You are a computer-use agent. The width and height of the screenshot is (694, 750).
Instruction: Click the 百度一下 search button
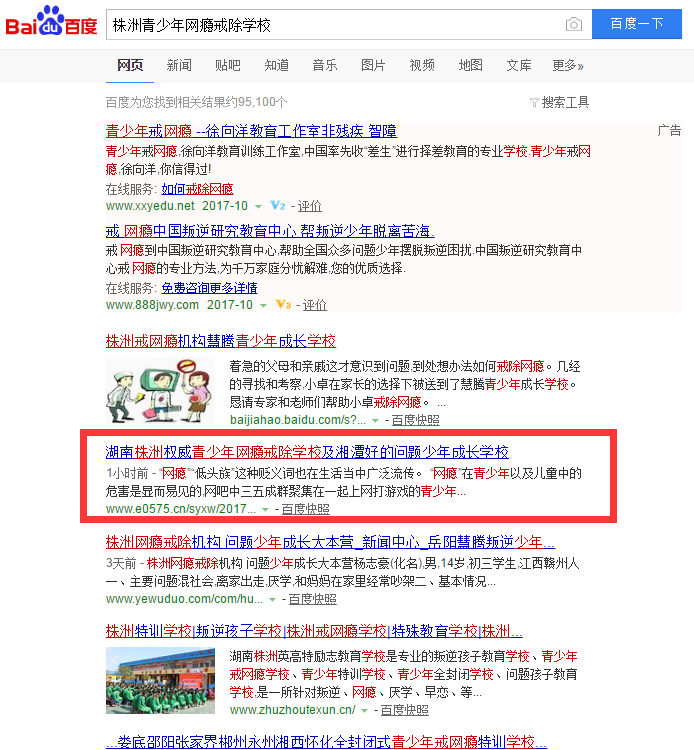tap(637, 23)
